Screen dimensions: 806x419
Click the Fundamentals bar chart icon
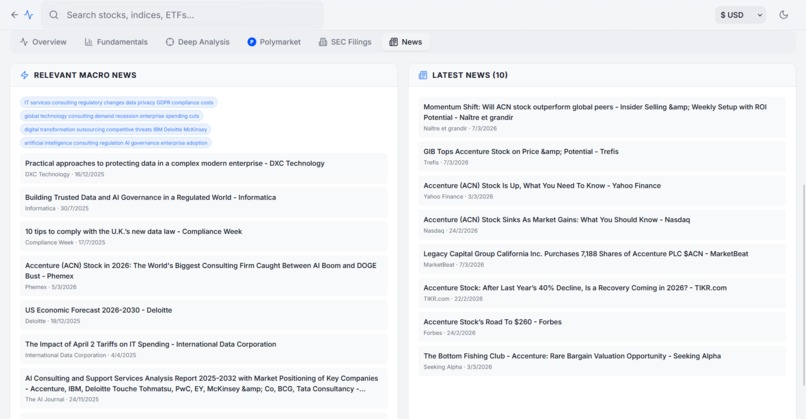(88, 42)
